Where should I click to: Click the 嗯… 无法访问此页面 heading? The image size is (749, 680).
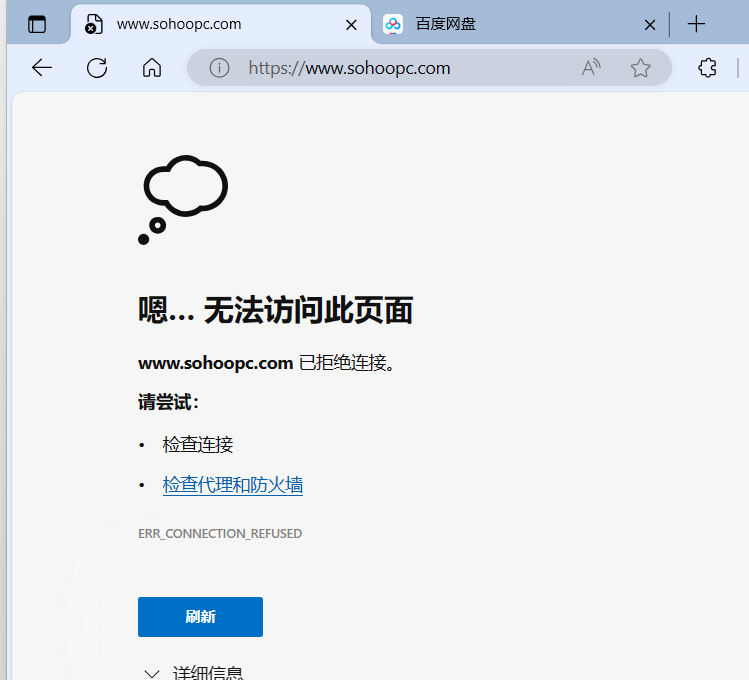tap(276, 310)
